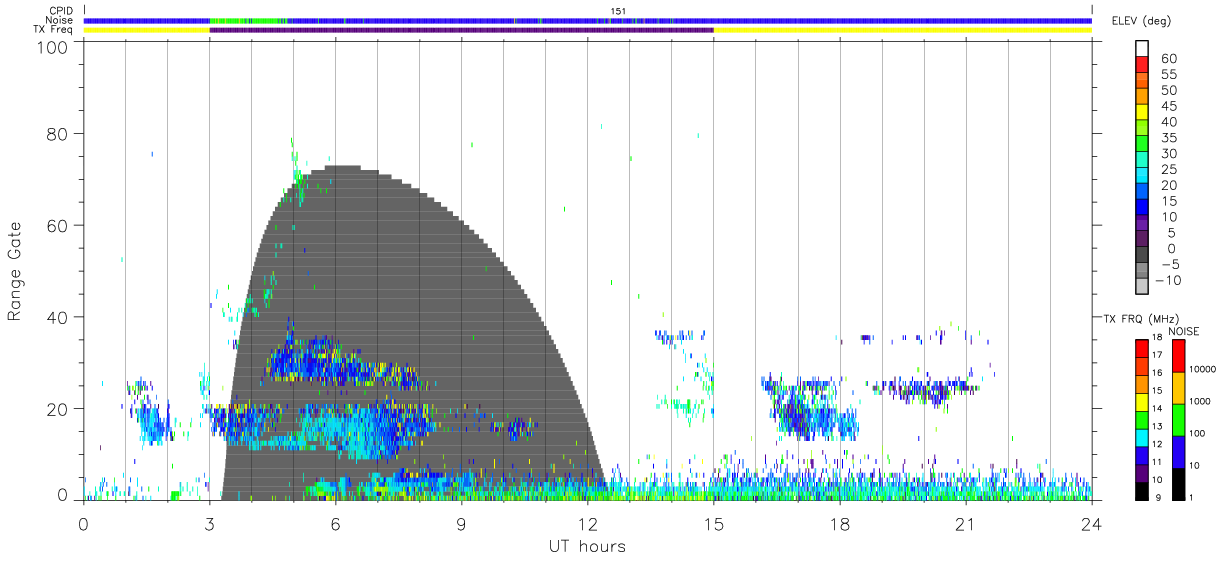1228x567 pixels.
Task: Click the '15' tick label on UT hours axis
Action: tap(713, 524)
